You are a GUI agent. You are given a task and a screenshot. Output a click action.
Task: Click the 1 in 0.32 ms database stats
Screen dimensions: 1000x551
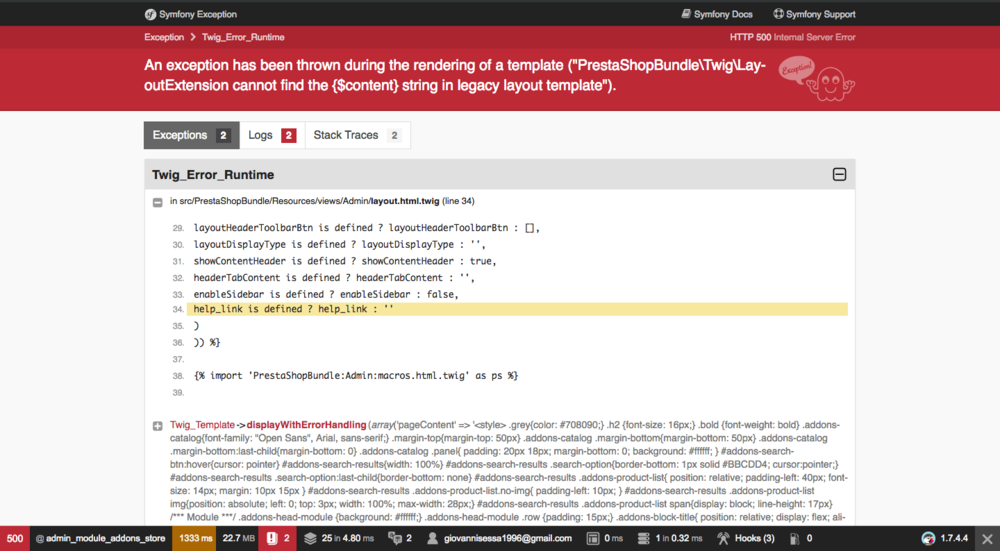(679, 538)
